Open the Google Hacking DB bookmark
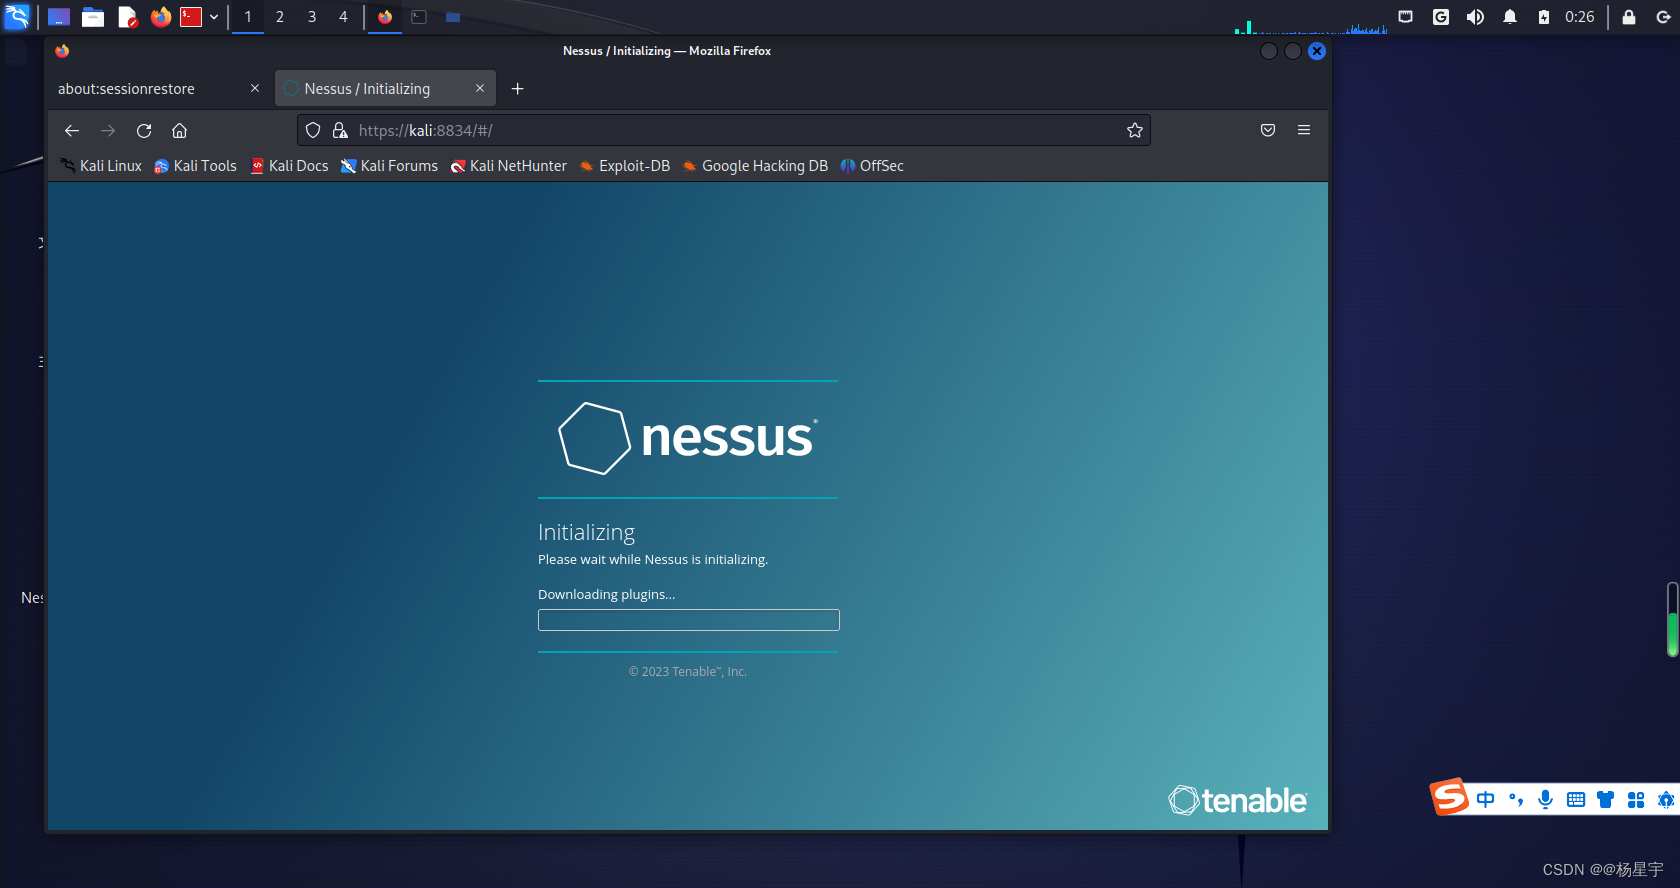Screen dimensions: 1680x888 tap(755, 166)
